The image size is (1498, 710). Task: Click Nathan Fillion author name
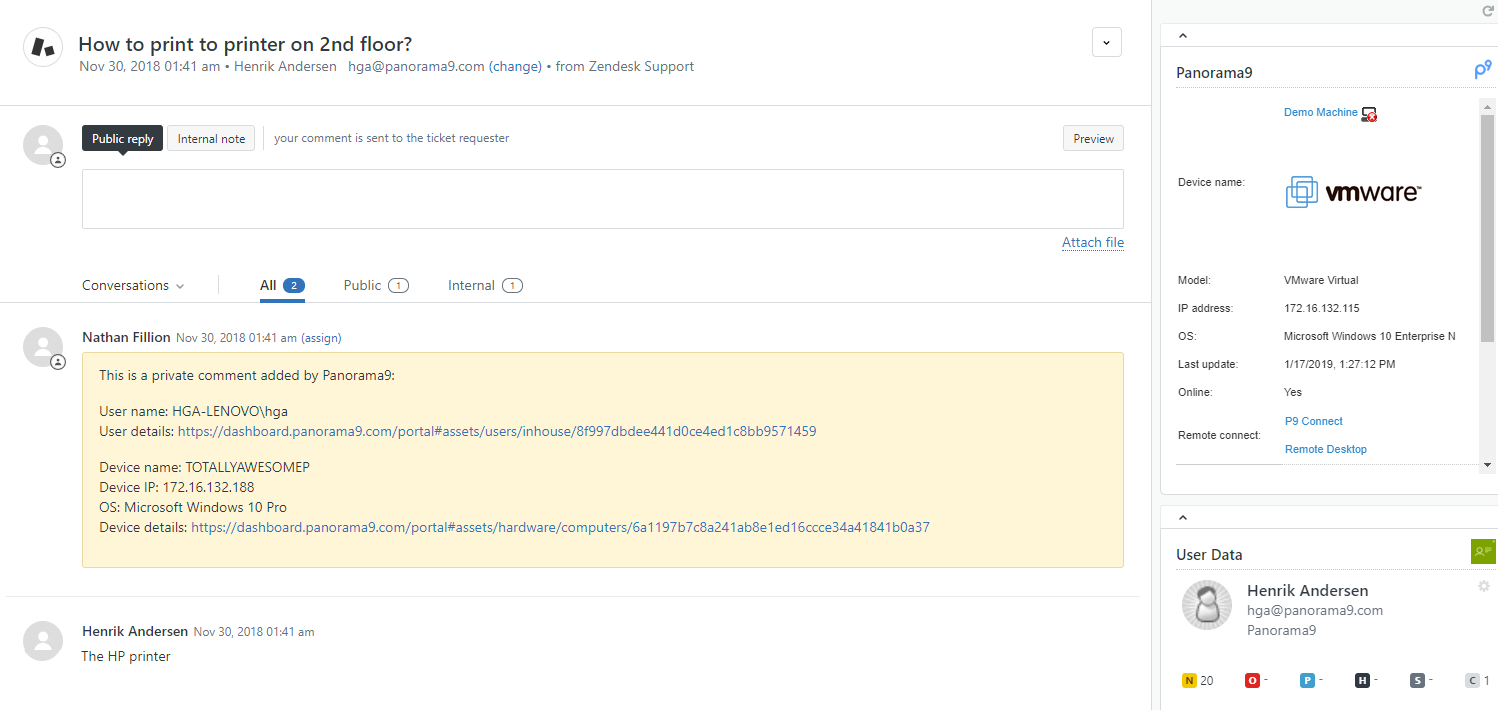(x=126, y=337)
